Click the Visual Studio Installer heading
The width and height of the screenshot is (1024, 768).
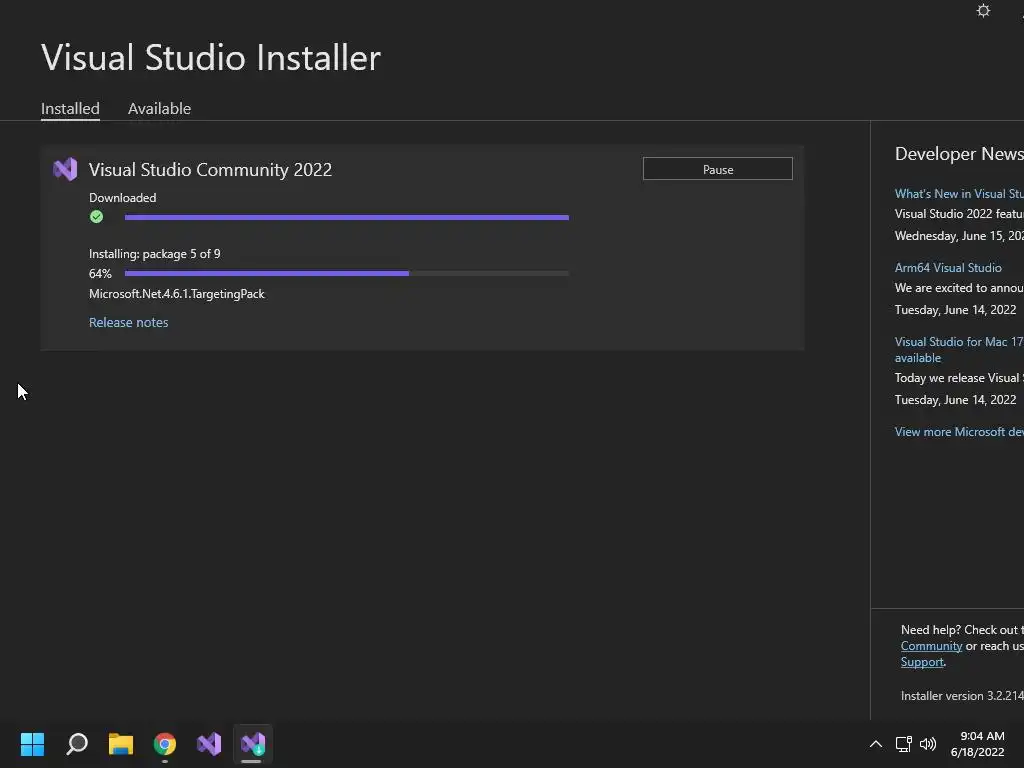(x=211, y=57)
